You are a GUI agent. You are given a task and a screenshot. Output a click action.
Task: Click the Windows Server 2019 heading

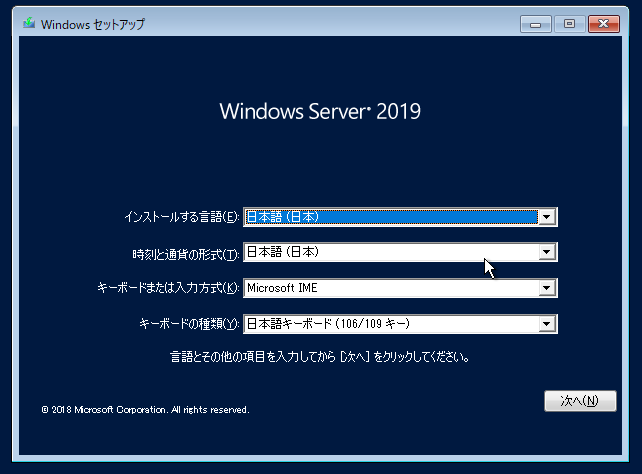320,111
